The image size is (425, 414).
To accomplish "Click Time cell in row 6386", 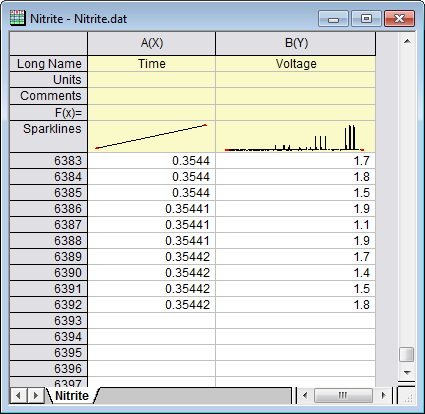I will (152, 209).
